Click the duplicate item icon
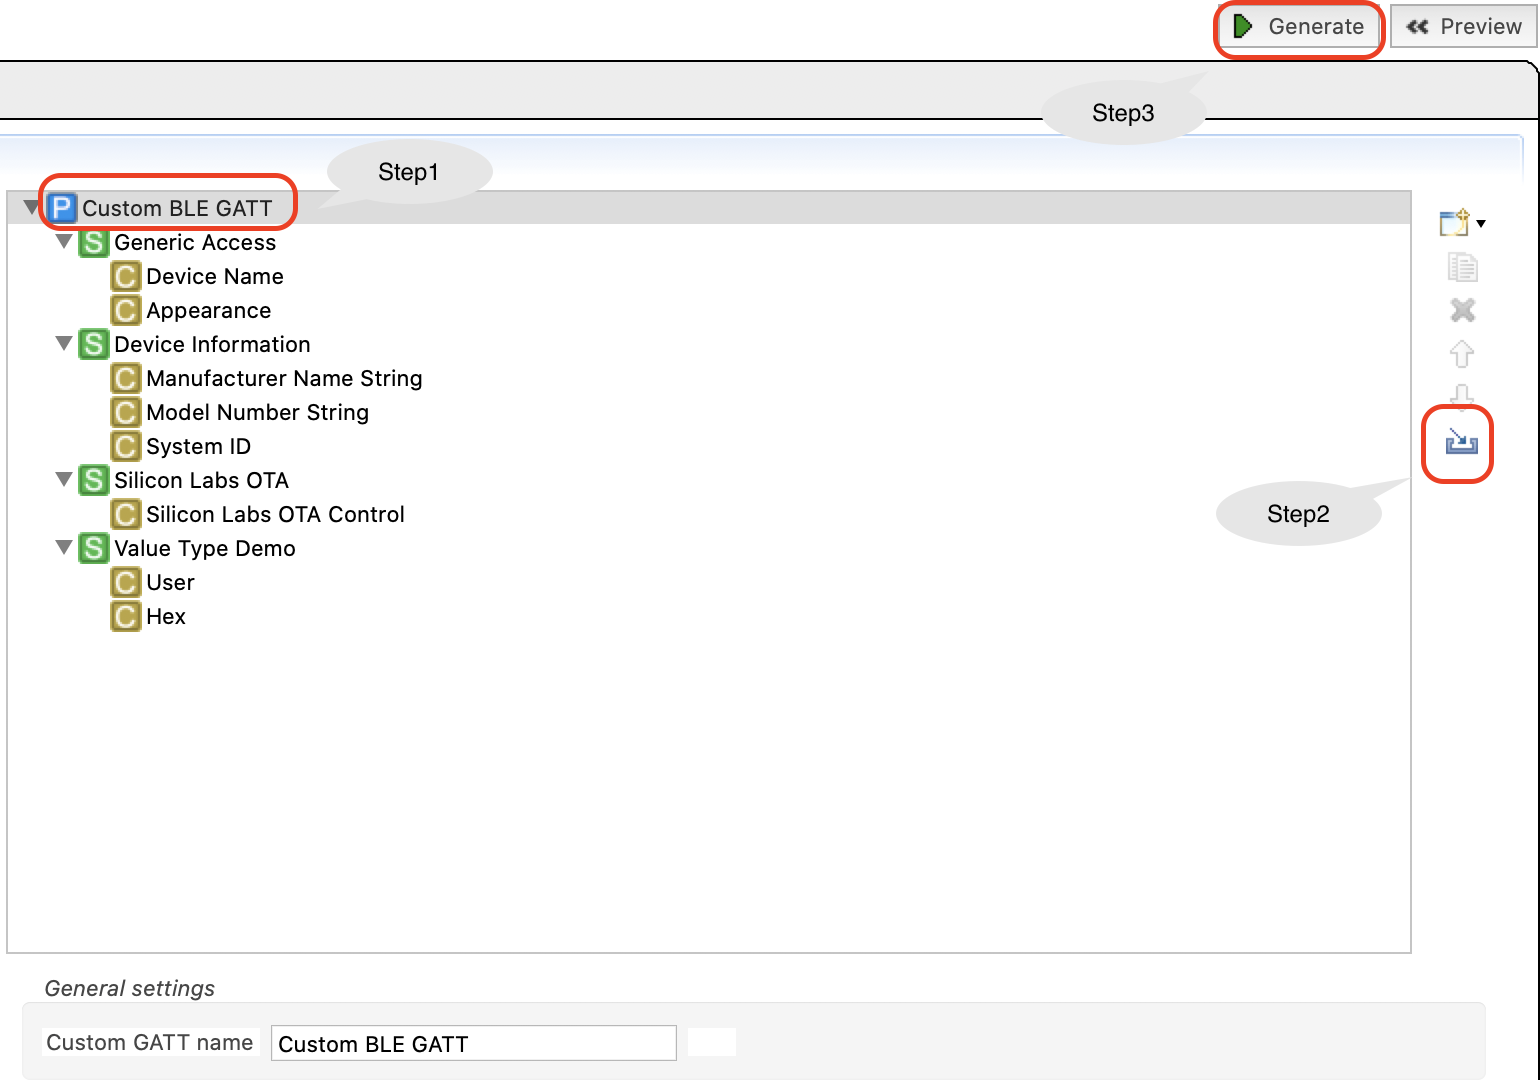Screen dimensions: 1540x1080 [1463, 267]
